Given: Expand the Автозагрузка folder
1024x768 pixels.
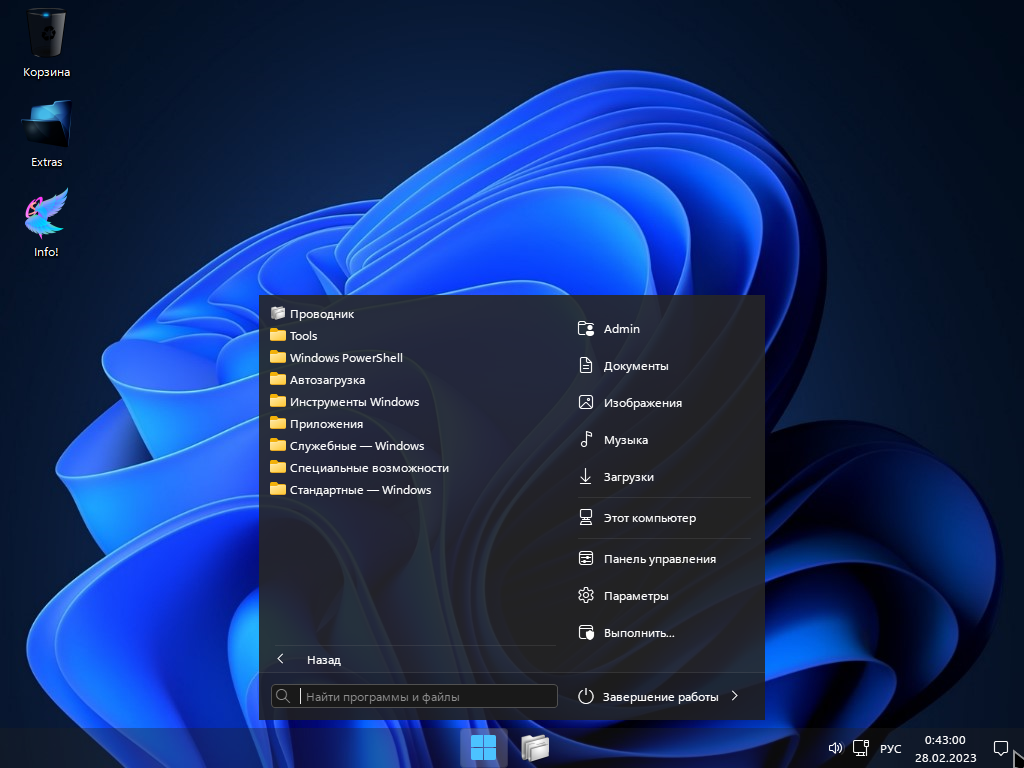Looking at the screenshot, I should click(317, 379).
